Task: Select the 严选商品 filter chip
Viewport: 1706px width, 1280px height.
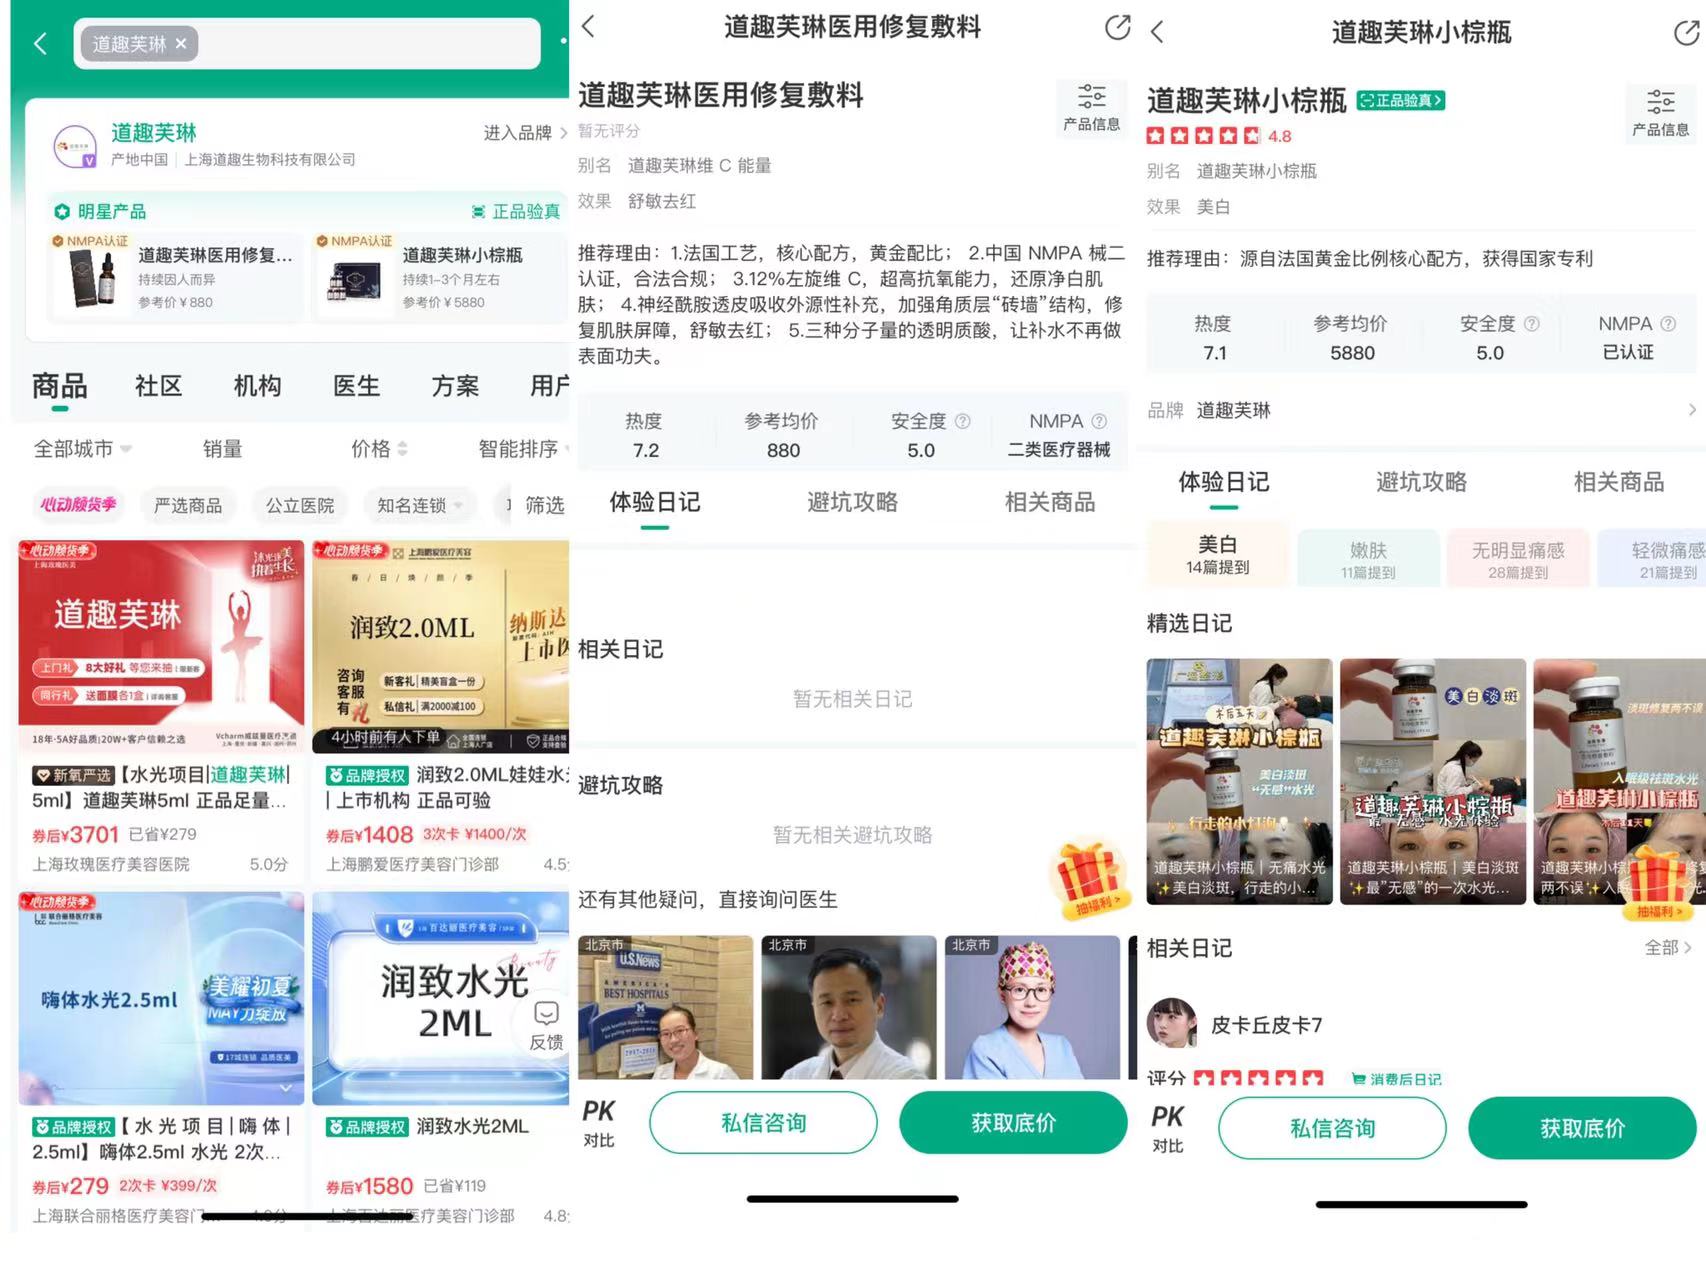Action: (x=188, y=506)
